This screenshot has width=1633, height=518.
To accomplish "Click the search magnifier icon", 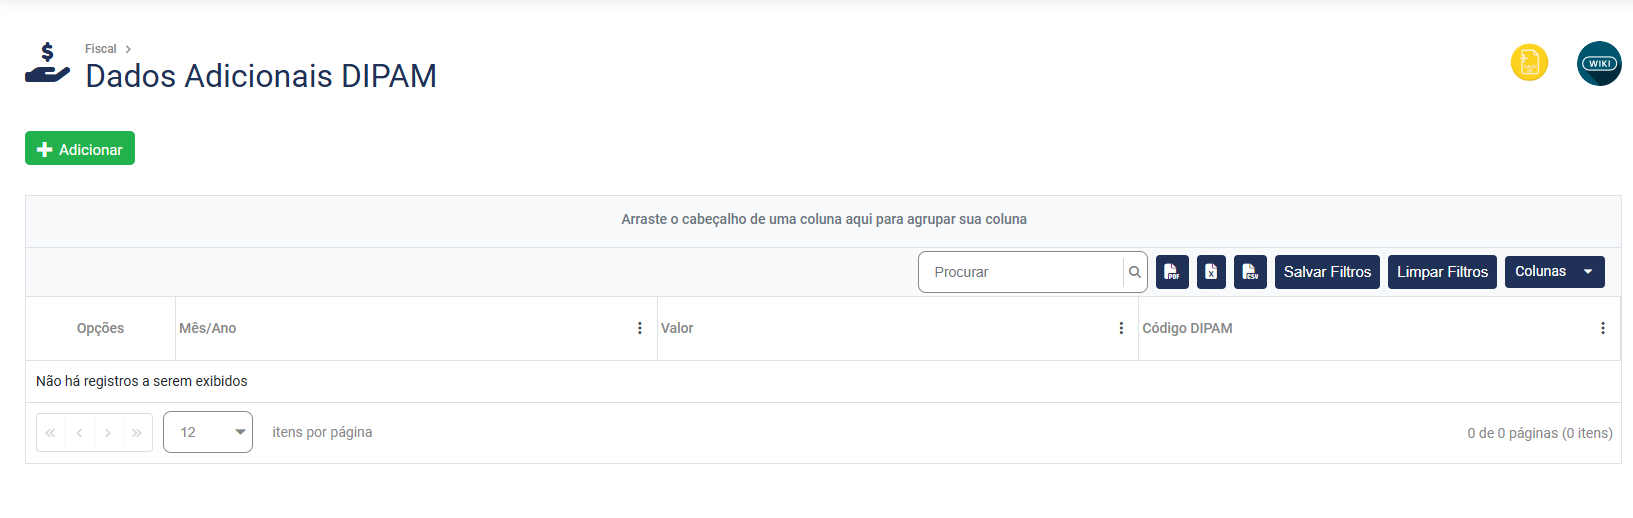I will point(1135,272).
